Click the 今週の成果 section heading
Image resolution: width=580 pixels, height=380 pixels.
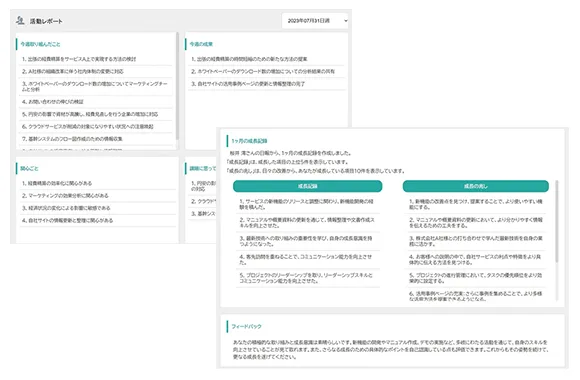pyautogui.click(x=201, y=44)
